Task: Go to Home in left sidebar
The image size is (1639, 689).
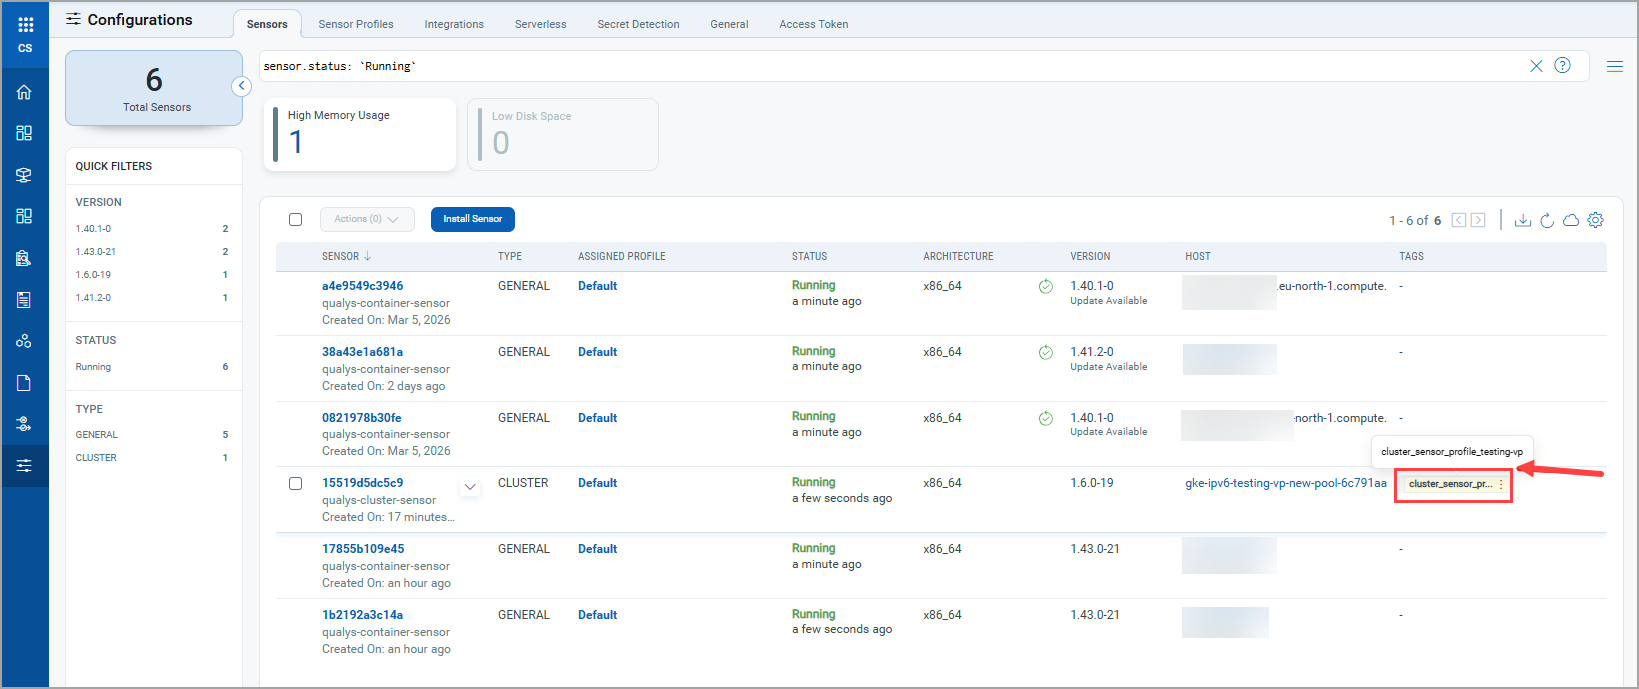Action: [24, 92]
